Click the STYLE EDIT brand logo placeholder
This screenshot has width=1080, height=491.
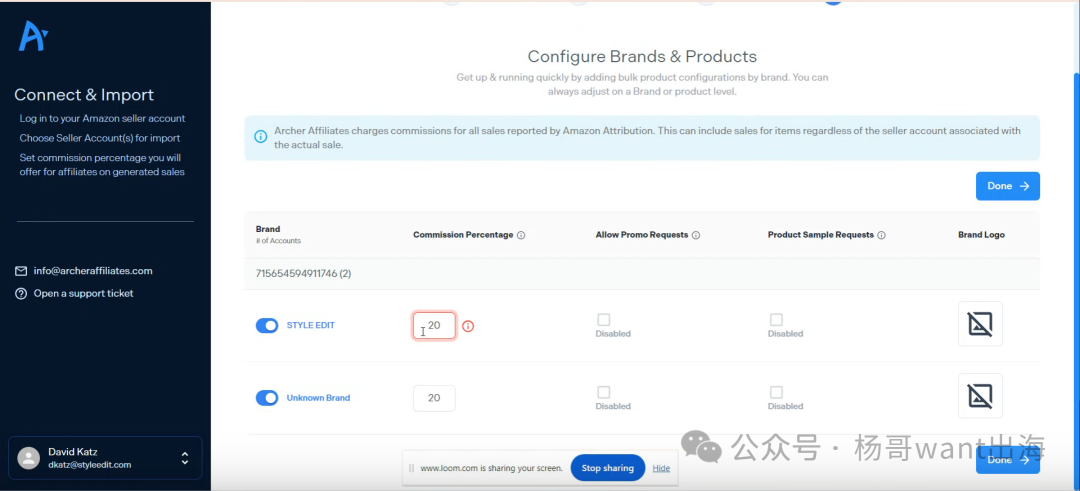(980, 324)
